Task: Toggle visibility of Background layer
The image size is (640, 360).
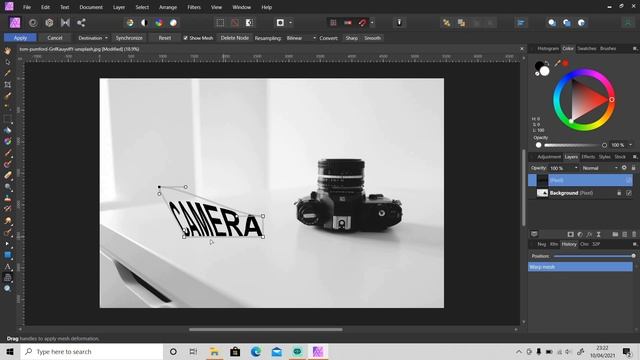Action: click(629, 193)
